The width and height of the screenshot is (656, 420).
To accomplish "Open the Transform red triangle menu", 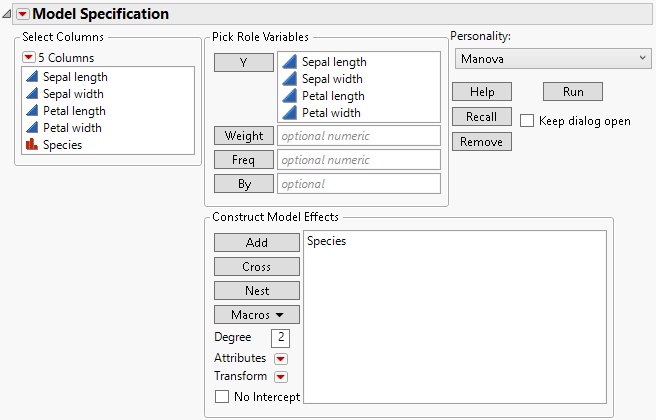I will click(x=281, y=377).
